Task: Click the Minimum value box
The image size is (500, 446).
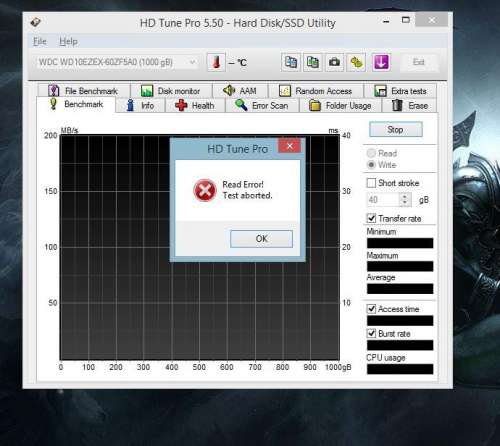Action: pos(400,243)
